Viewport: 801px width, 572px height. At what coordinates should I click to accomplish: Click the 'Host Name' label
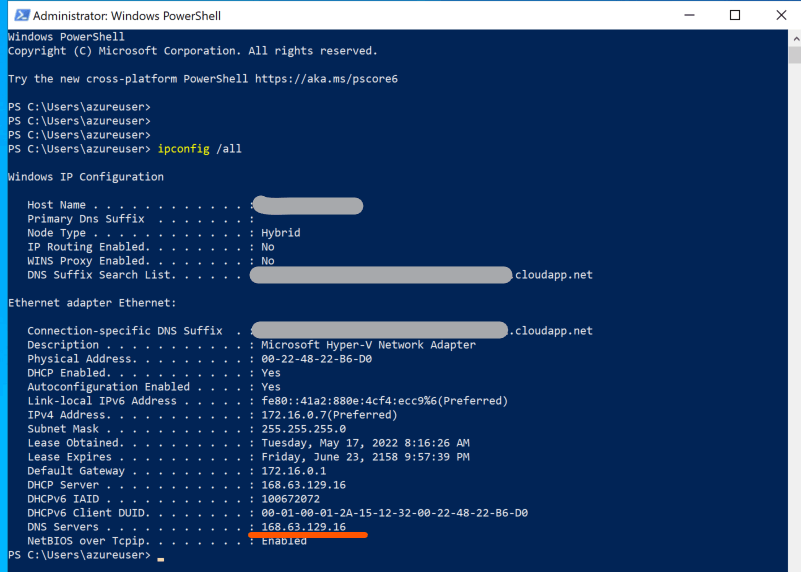point(56,205)
